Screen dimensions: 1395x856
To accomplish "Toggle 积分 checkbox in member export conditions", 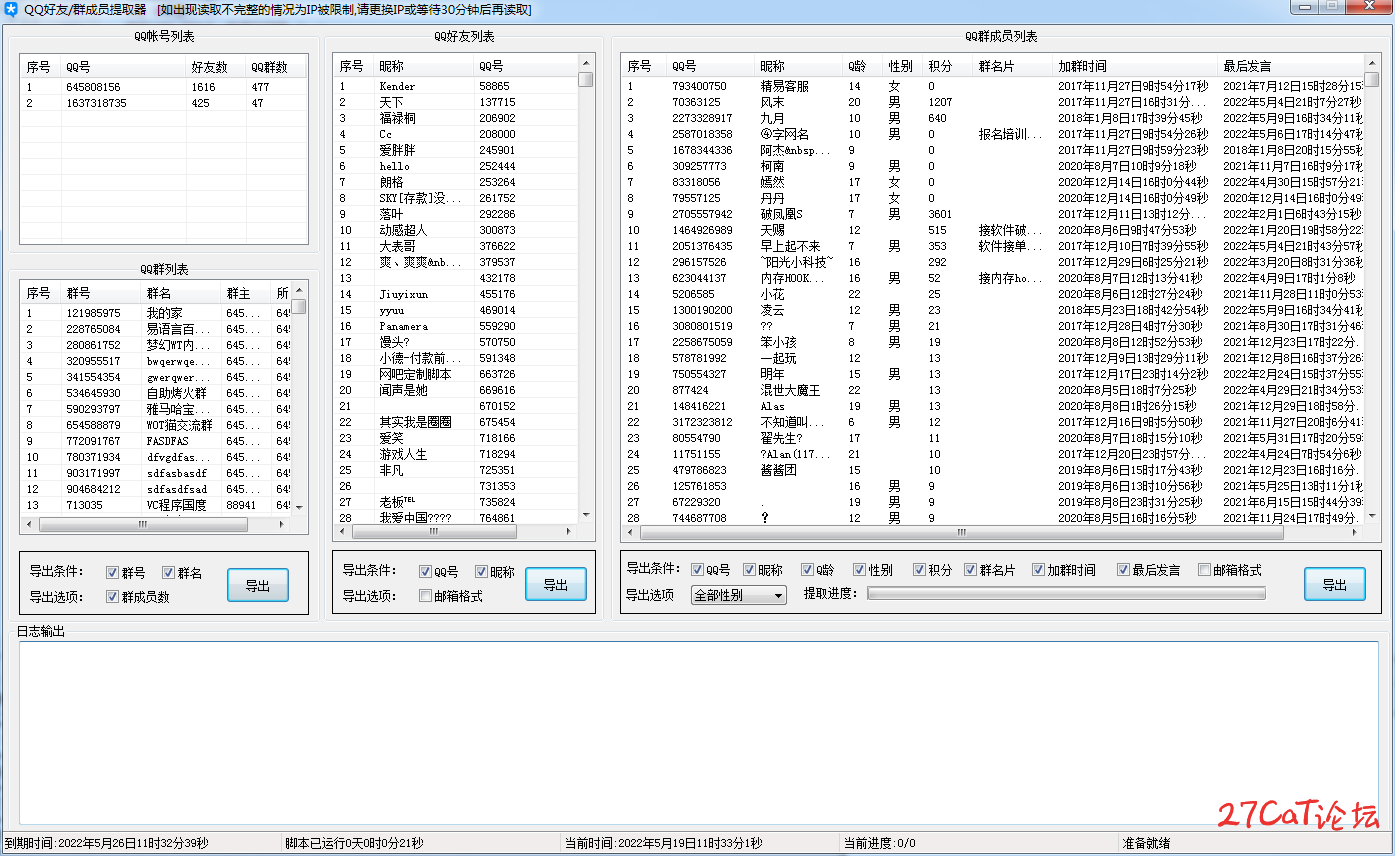I will pyautogui.click(x=920, y=570).
